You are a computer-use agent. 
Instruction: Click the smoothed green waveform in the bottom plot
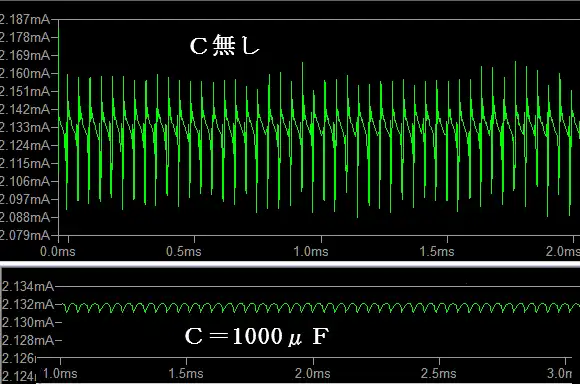click(x=320, y=308)
